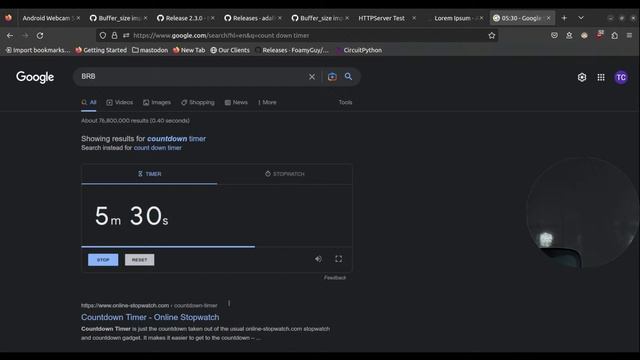Viewport: 640px width, 360px height.
Task: Click the timer progress bar
Action: click(217, 247)
